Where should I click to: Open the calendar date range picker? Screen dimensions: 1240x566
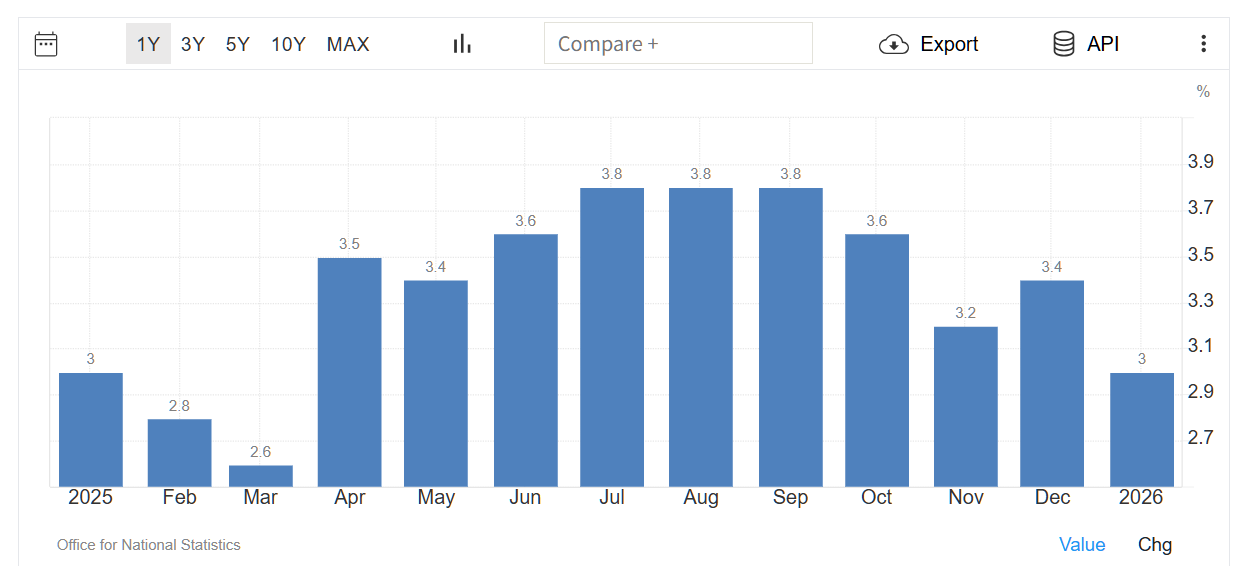tap(46, 44)
